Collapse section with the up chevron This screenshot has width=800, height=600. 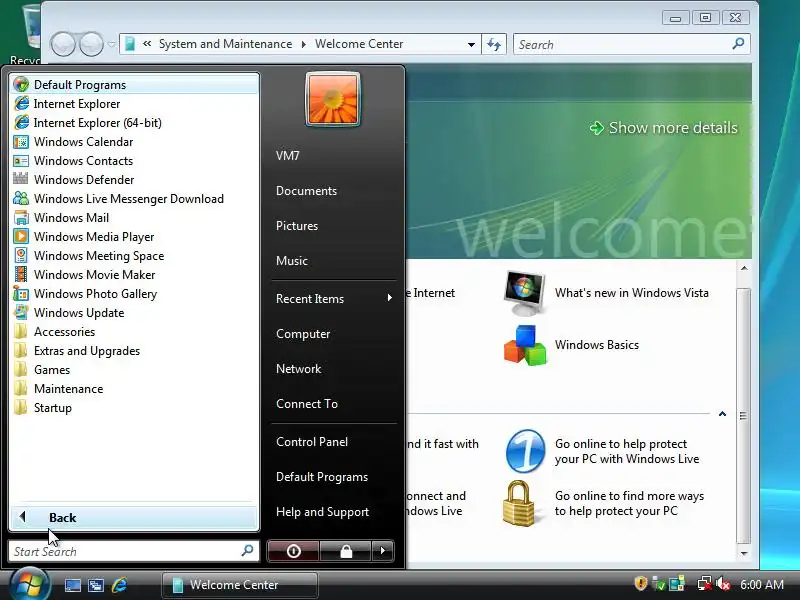[x=722, y=414]
